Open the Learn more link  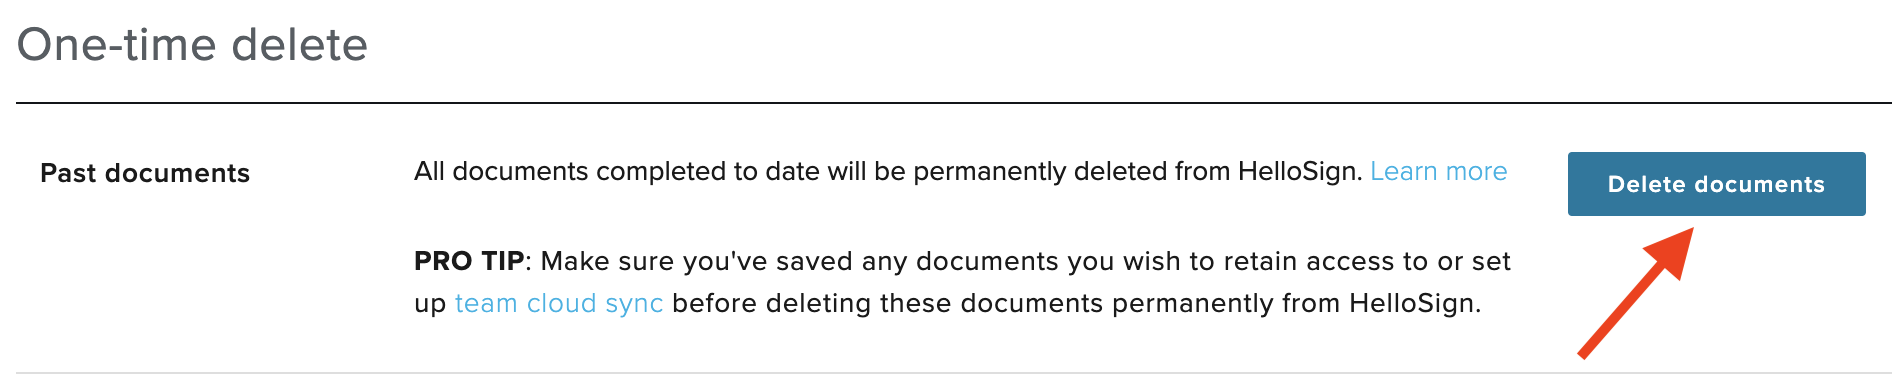pyautogui.click(x=1438, y=172)
